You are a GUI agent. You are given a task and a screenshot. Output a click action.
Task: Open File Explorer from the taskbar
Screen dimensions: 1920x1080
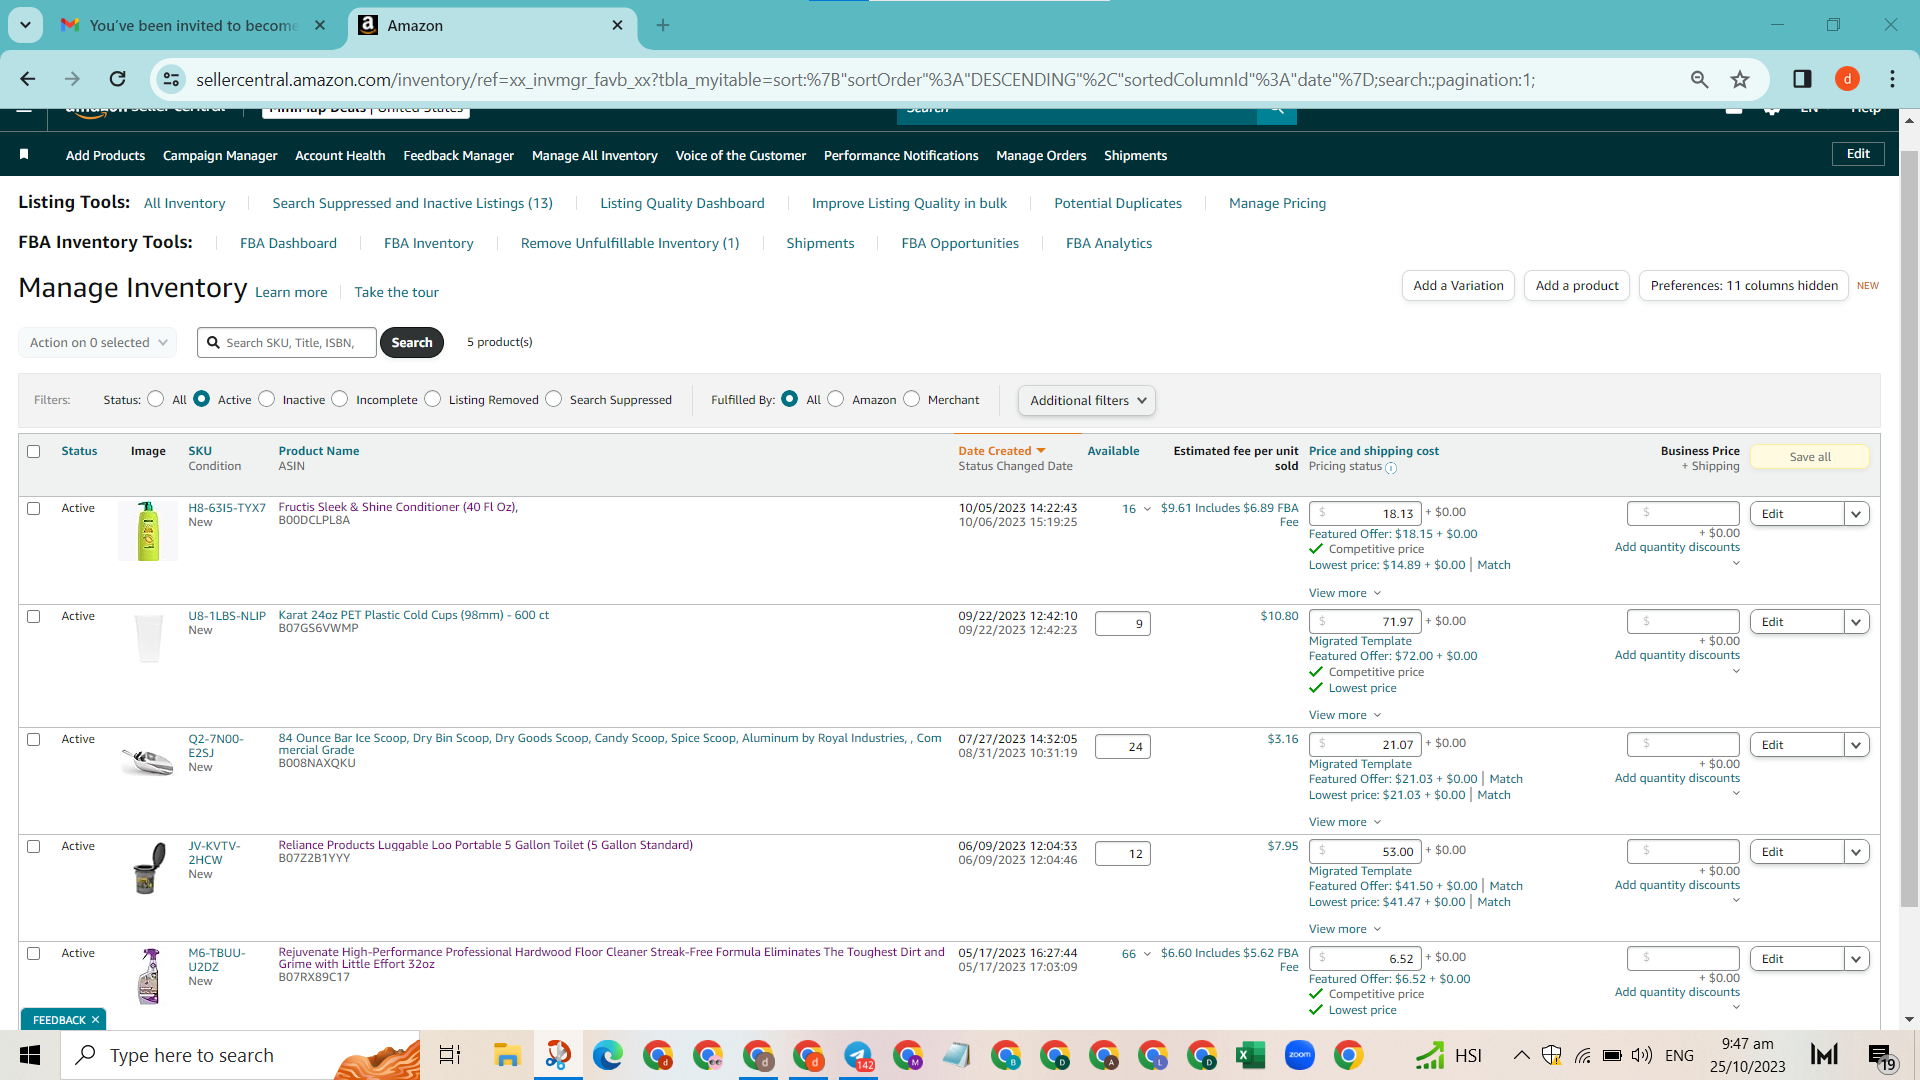(507, 1055)
